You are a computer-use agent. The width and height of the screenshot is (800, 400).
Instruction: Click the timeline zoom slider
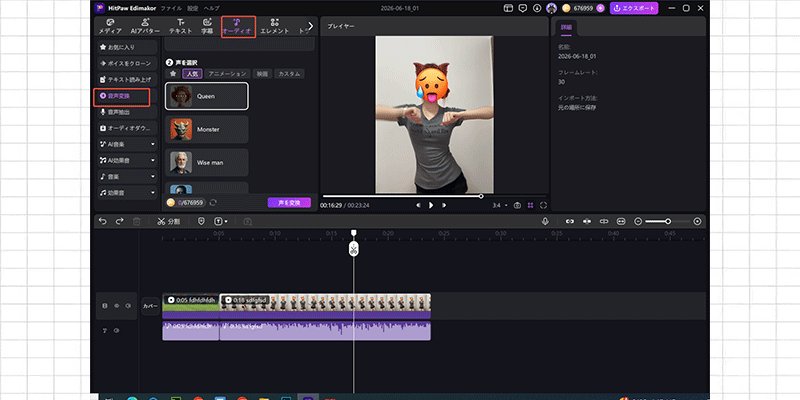[x=667, y=221]
